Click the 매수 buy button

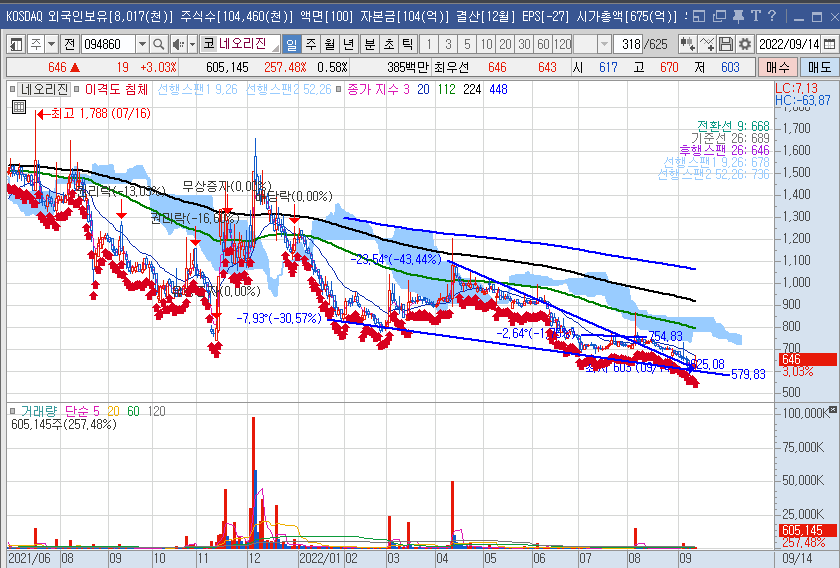point(778,68)
